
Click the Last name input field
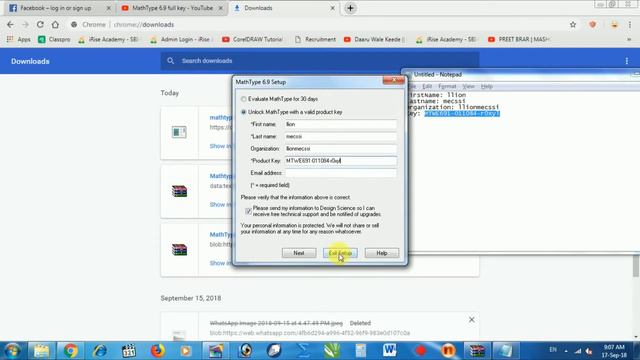pyautogui.click(x=340, y=136)
